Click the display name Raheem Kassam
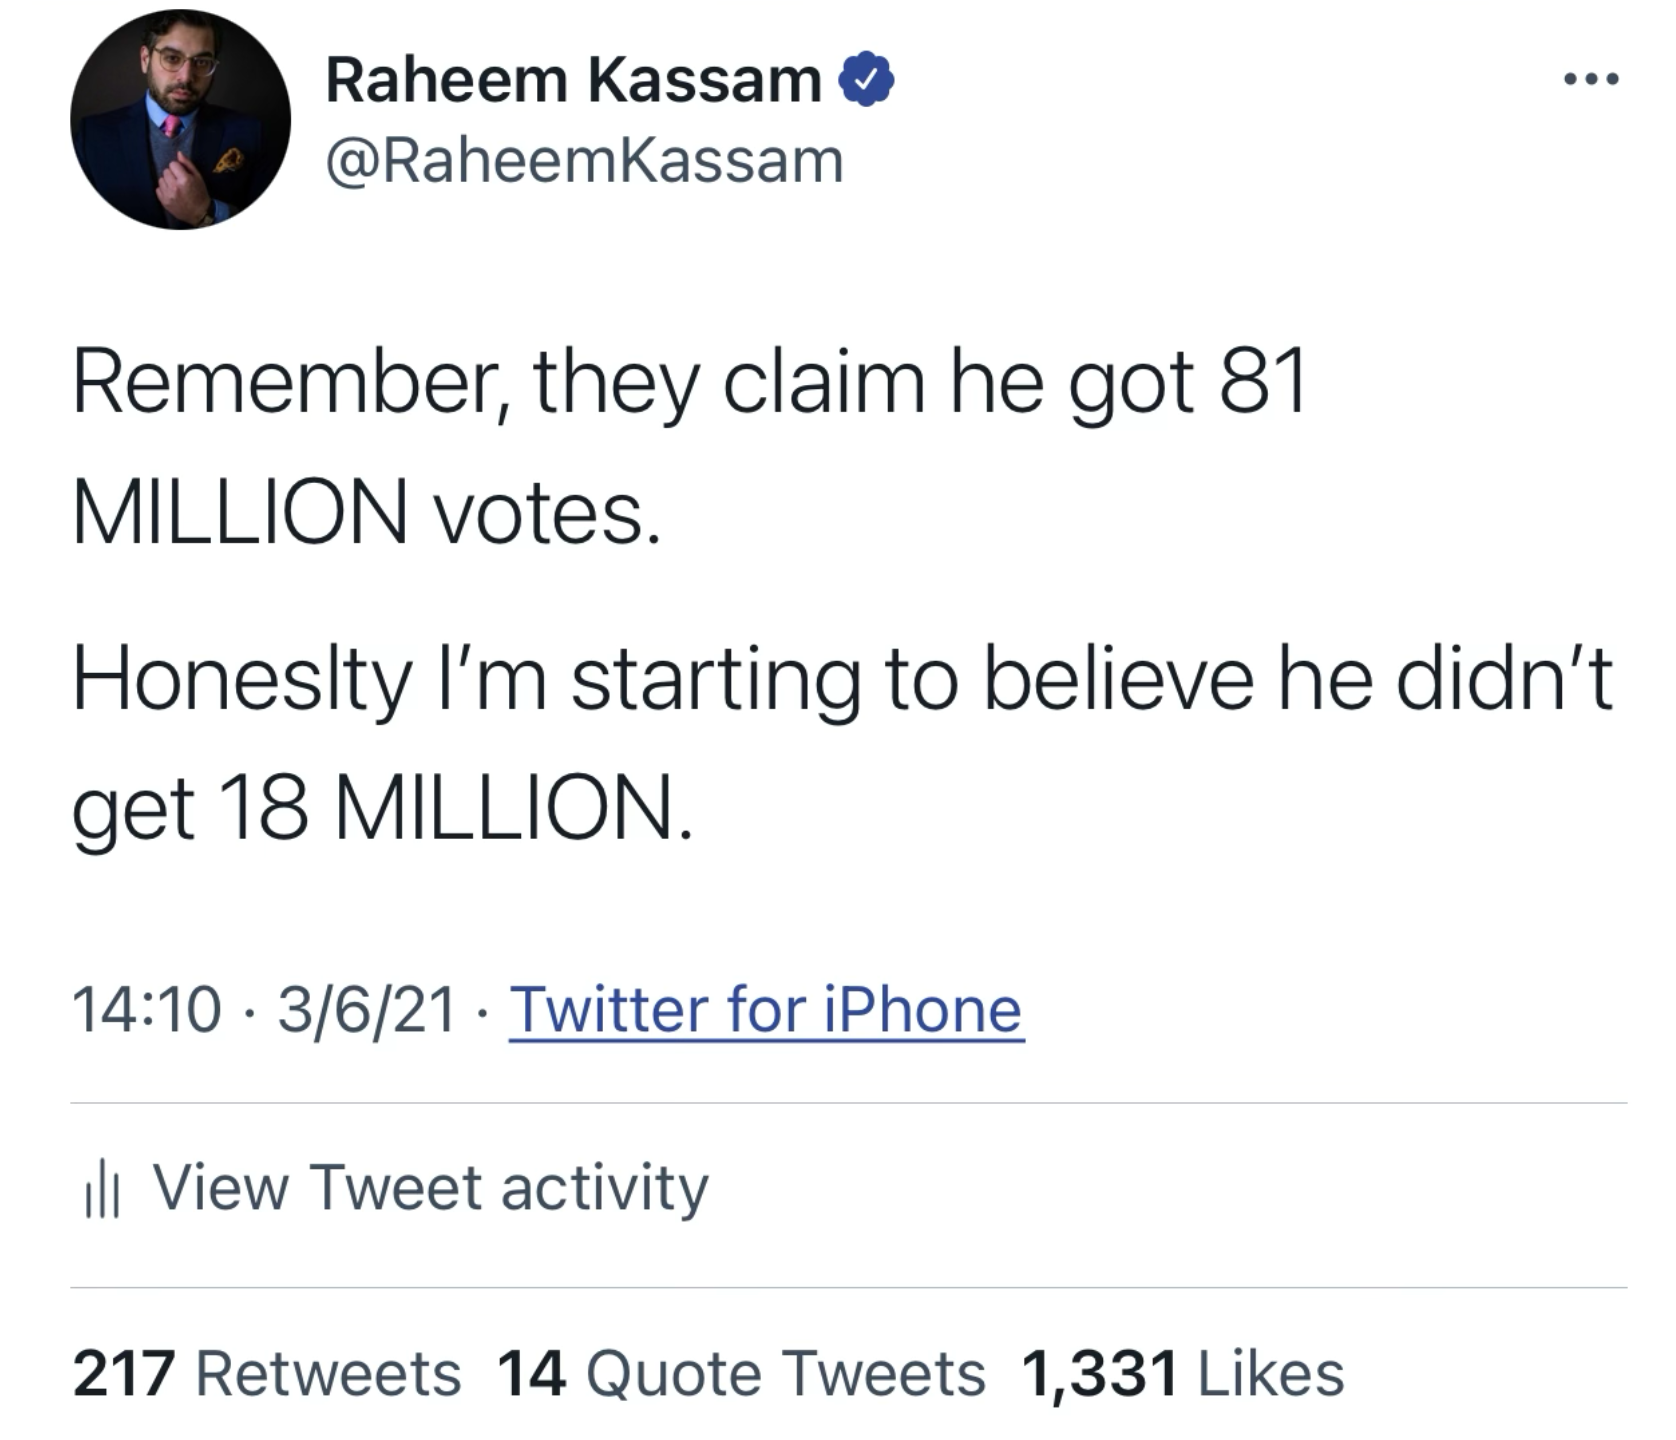The height and width of the screenshot is (1440, 1676). (x=573, y=80)
